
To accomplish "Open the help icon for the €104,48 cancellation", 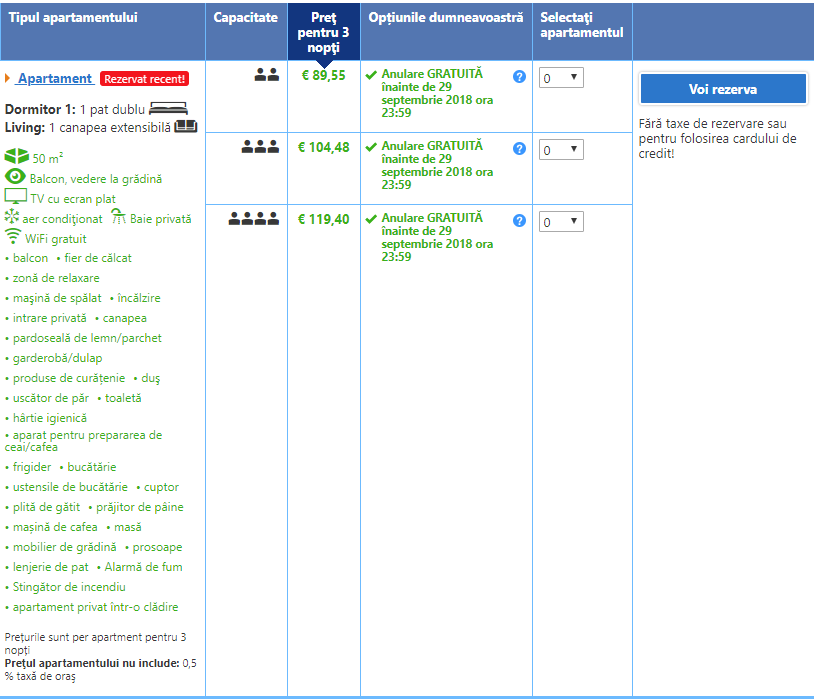I will pyautogui.click(x=519, y=149).
